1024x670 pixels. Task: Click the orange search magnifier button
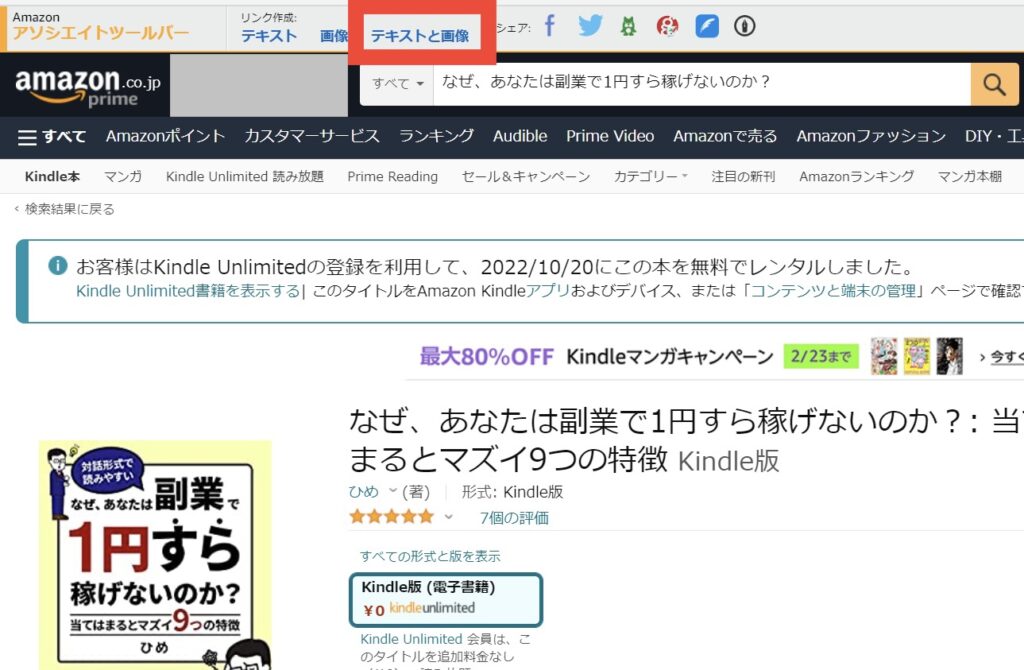pyautogui.click(x=993, y=85)
